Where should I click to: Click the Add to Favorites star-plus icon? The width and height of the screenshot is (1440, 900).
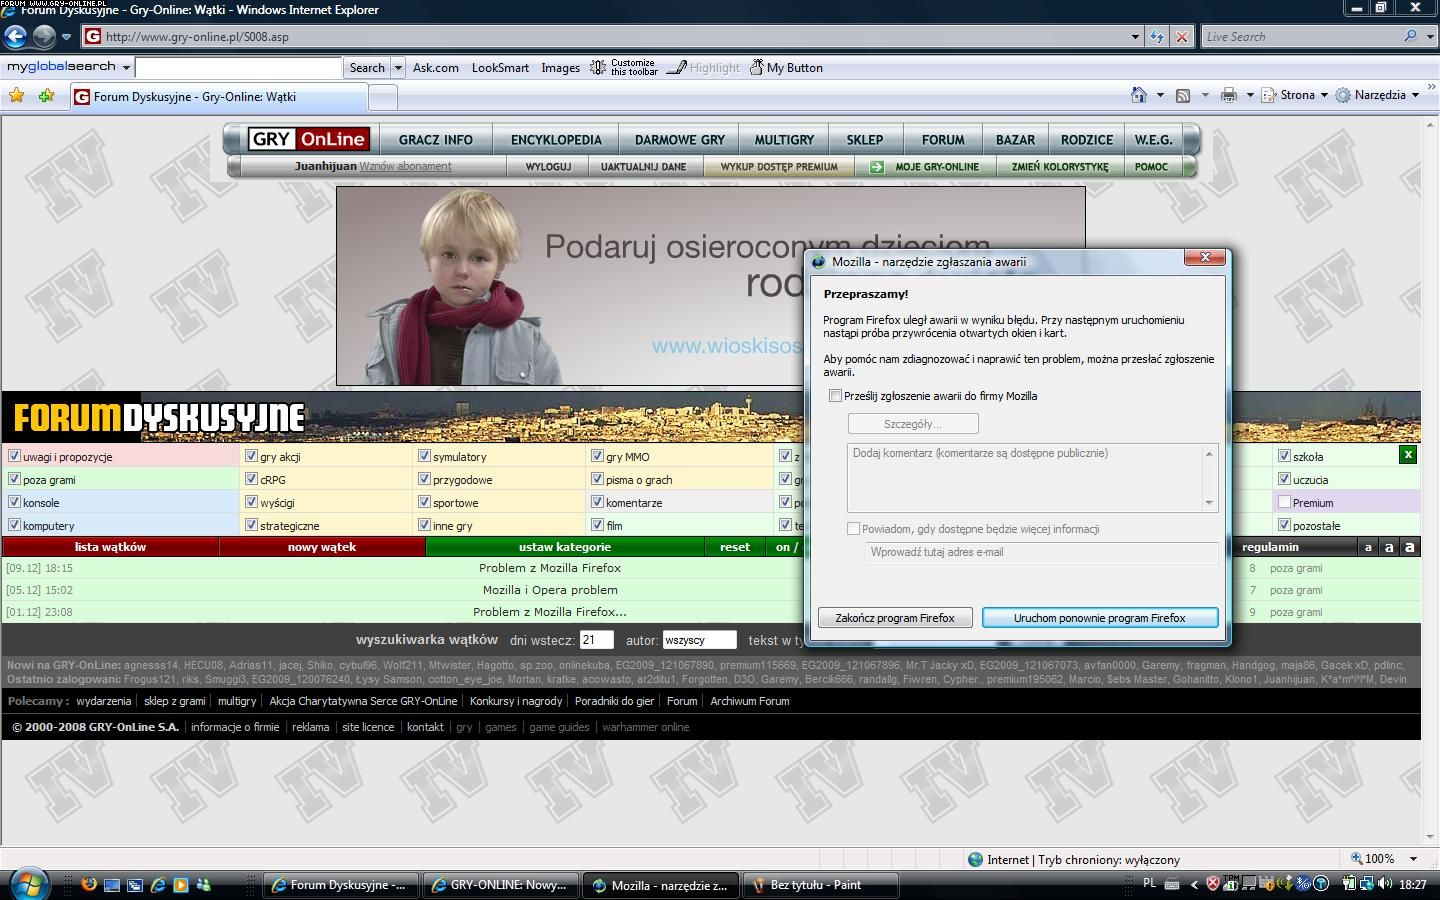click(x=47, y=96)
